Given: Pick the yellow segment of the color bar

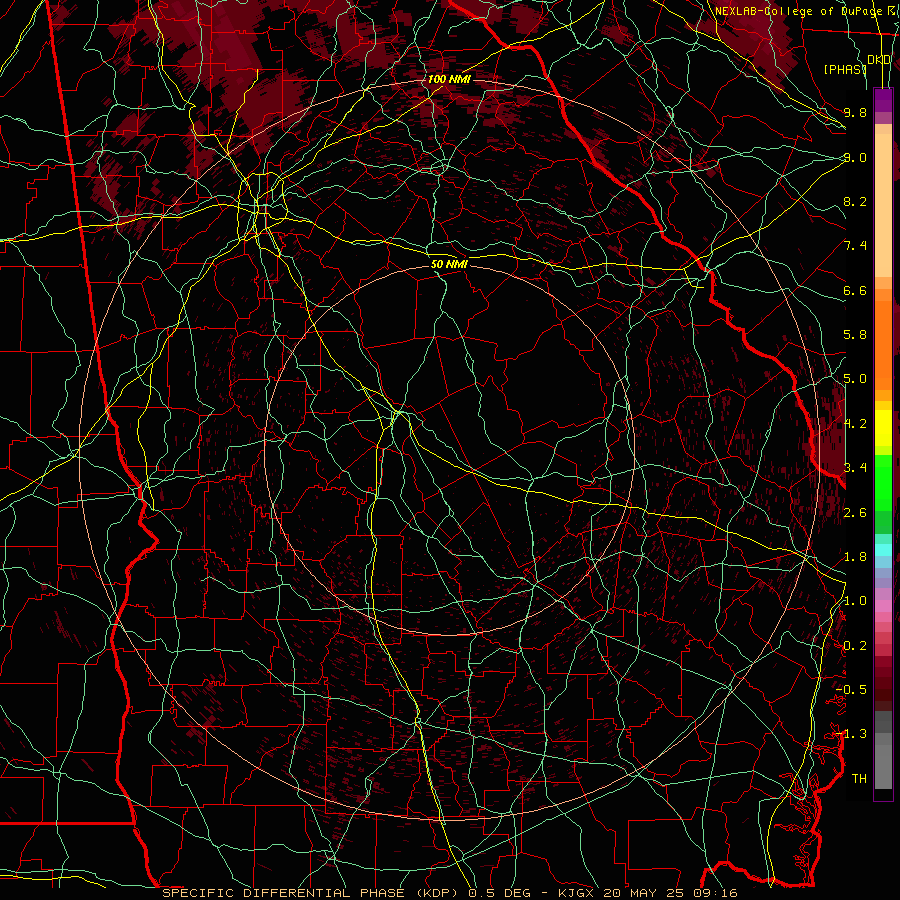Looking at the screenshot, I should click(883, 428).
